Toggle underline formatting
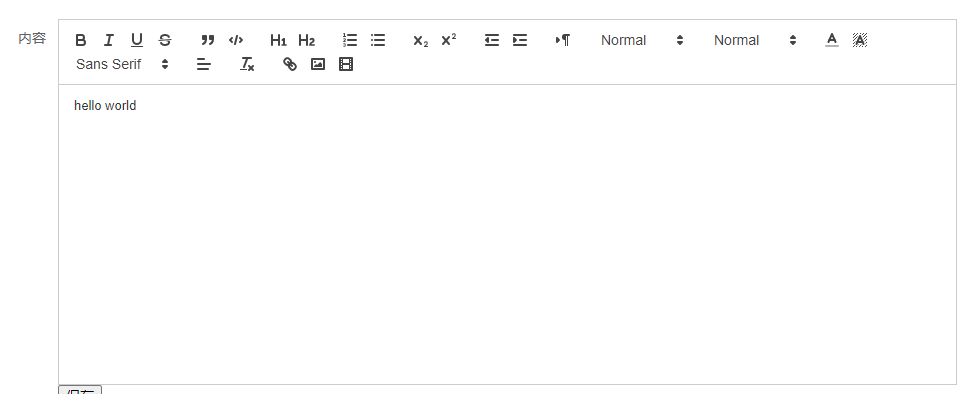This screenshot has height=394, width=962. click(137, 41)
